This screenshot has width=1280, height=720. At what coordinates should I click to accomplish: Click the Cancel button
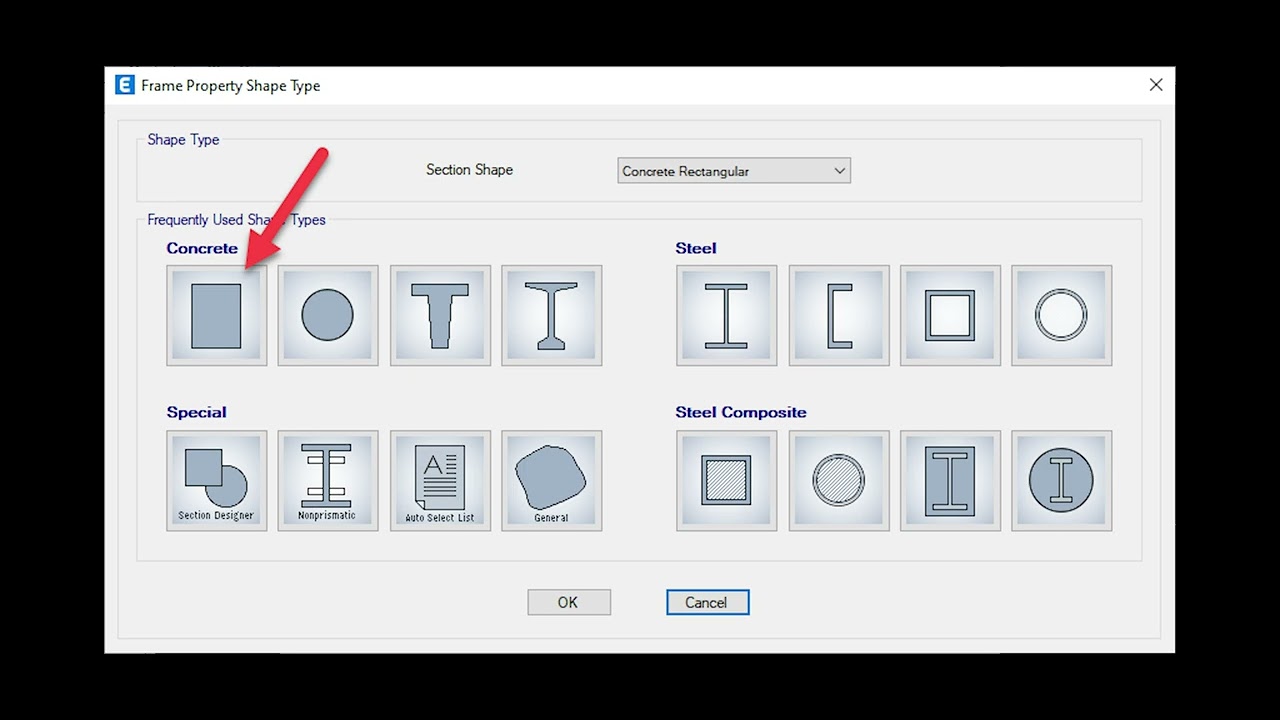(707, 602)
